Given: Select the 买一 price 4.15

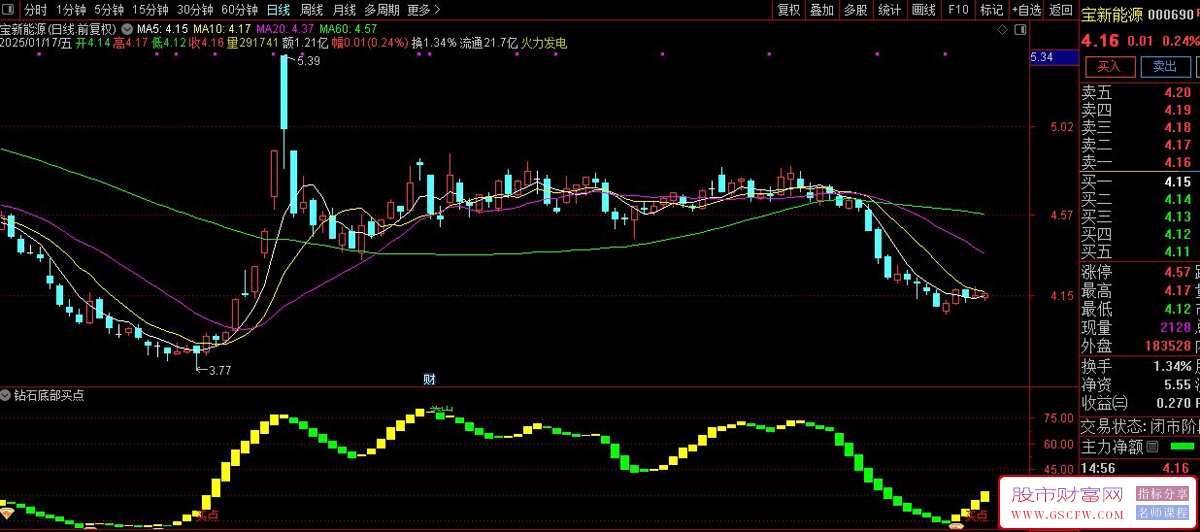Looking at the screenshot, I should (1176, 182).
